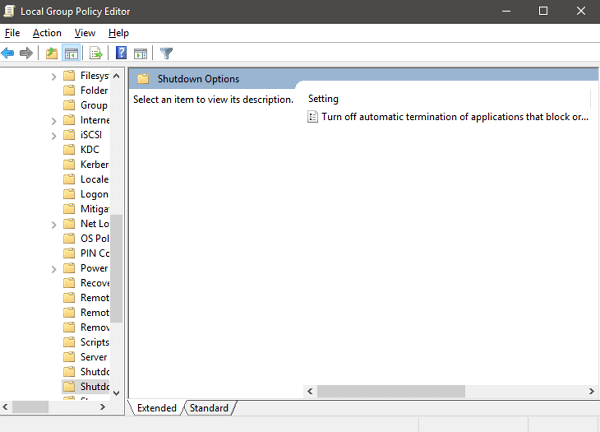Switch to the Extended tab
600x432 pixels.
coord(157,408)
